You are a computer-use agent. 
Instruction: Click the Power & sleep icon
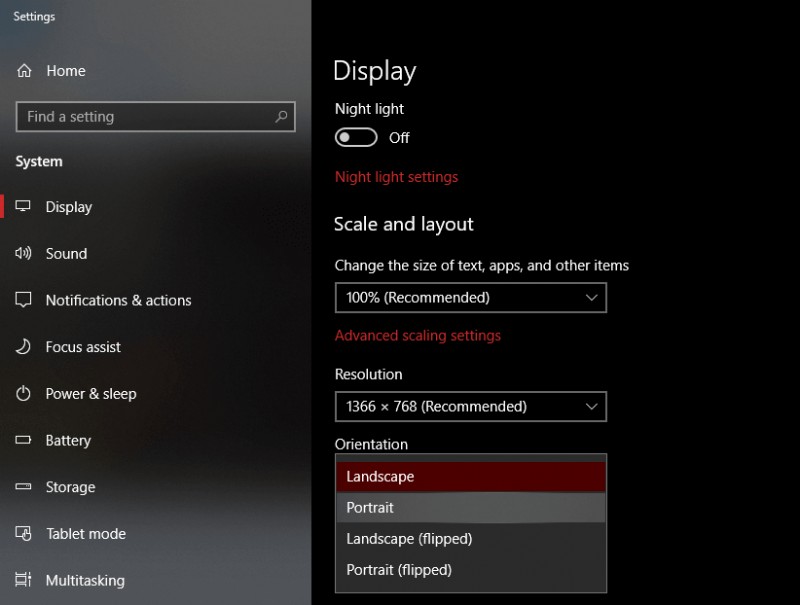(23, 393)
